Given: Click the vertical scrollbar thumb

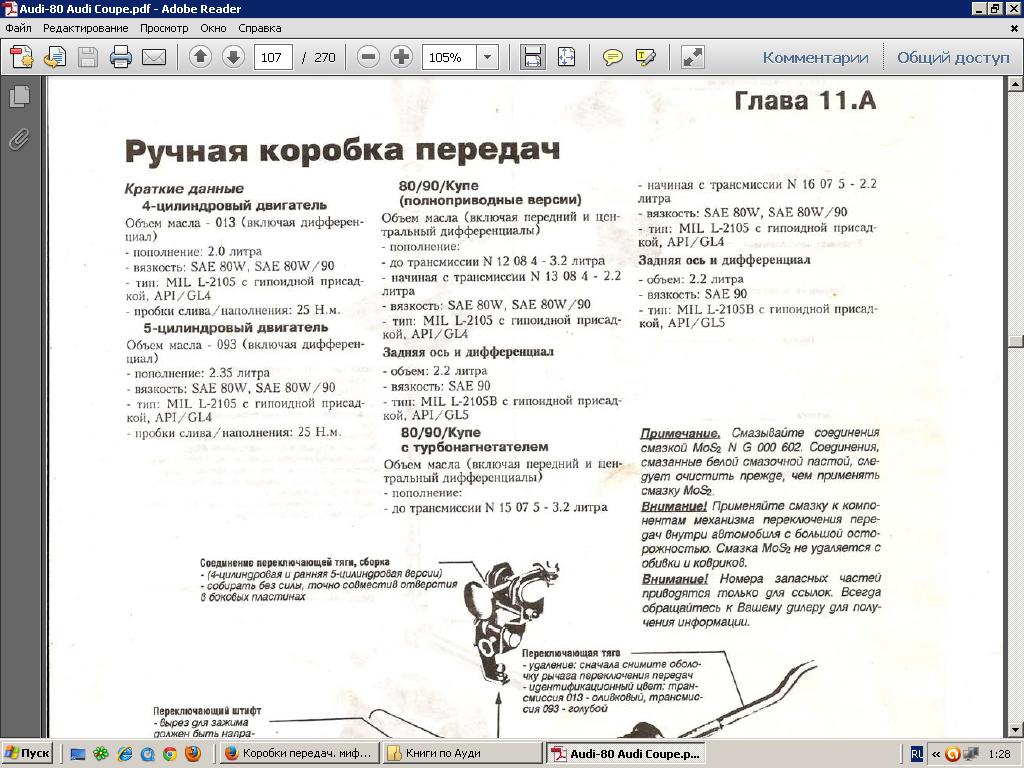Looking at the screenshot, I should pyautogui.click(x=1016, y=341).
